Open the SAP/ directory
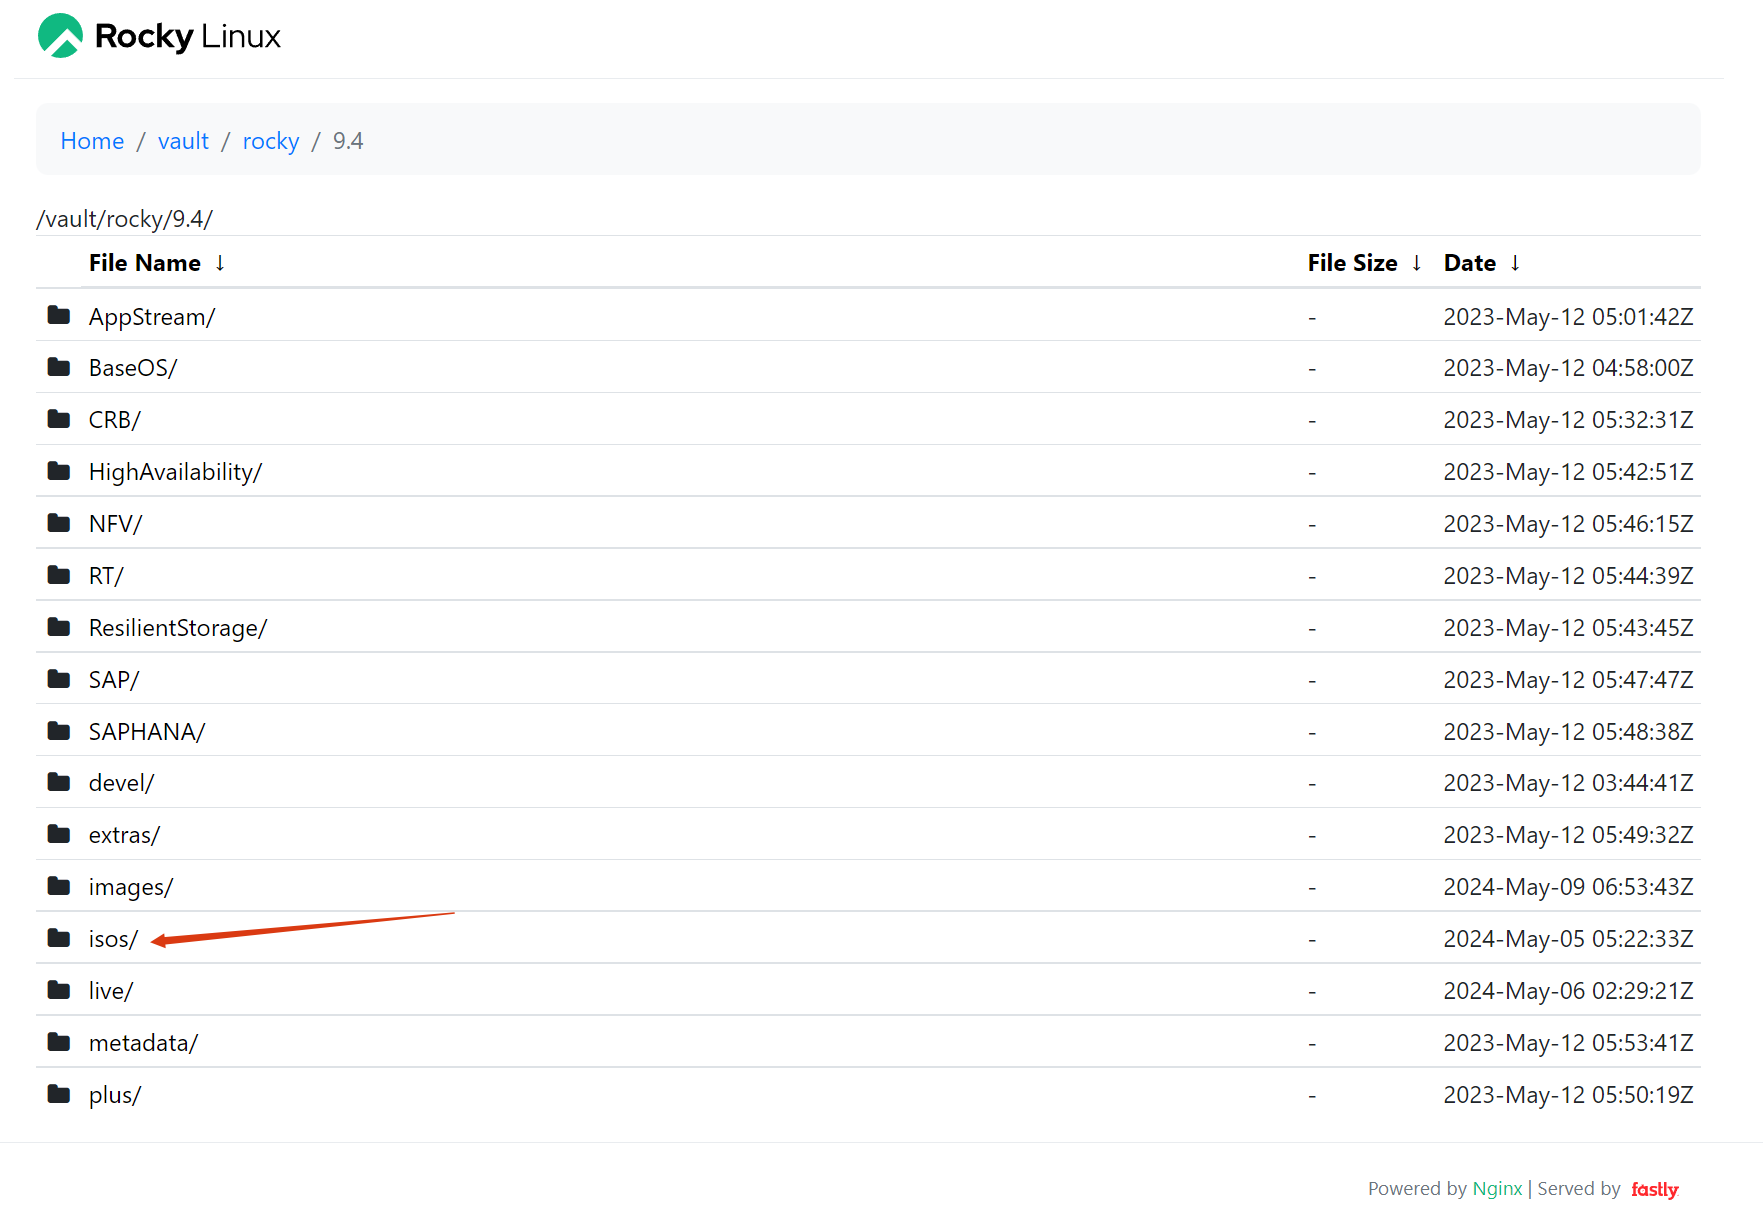 click(x=114, y=680)
